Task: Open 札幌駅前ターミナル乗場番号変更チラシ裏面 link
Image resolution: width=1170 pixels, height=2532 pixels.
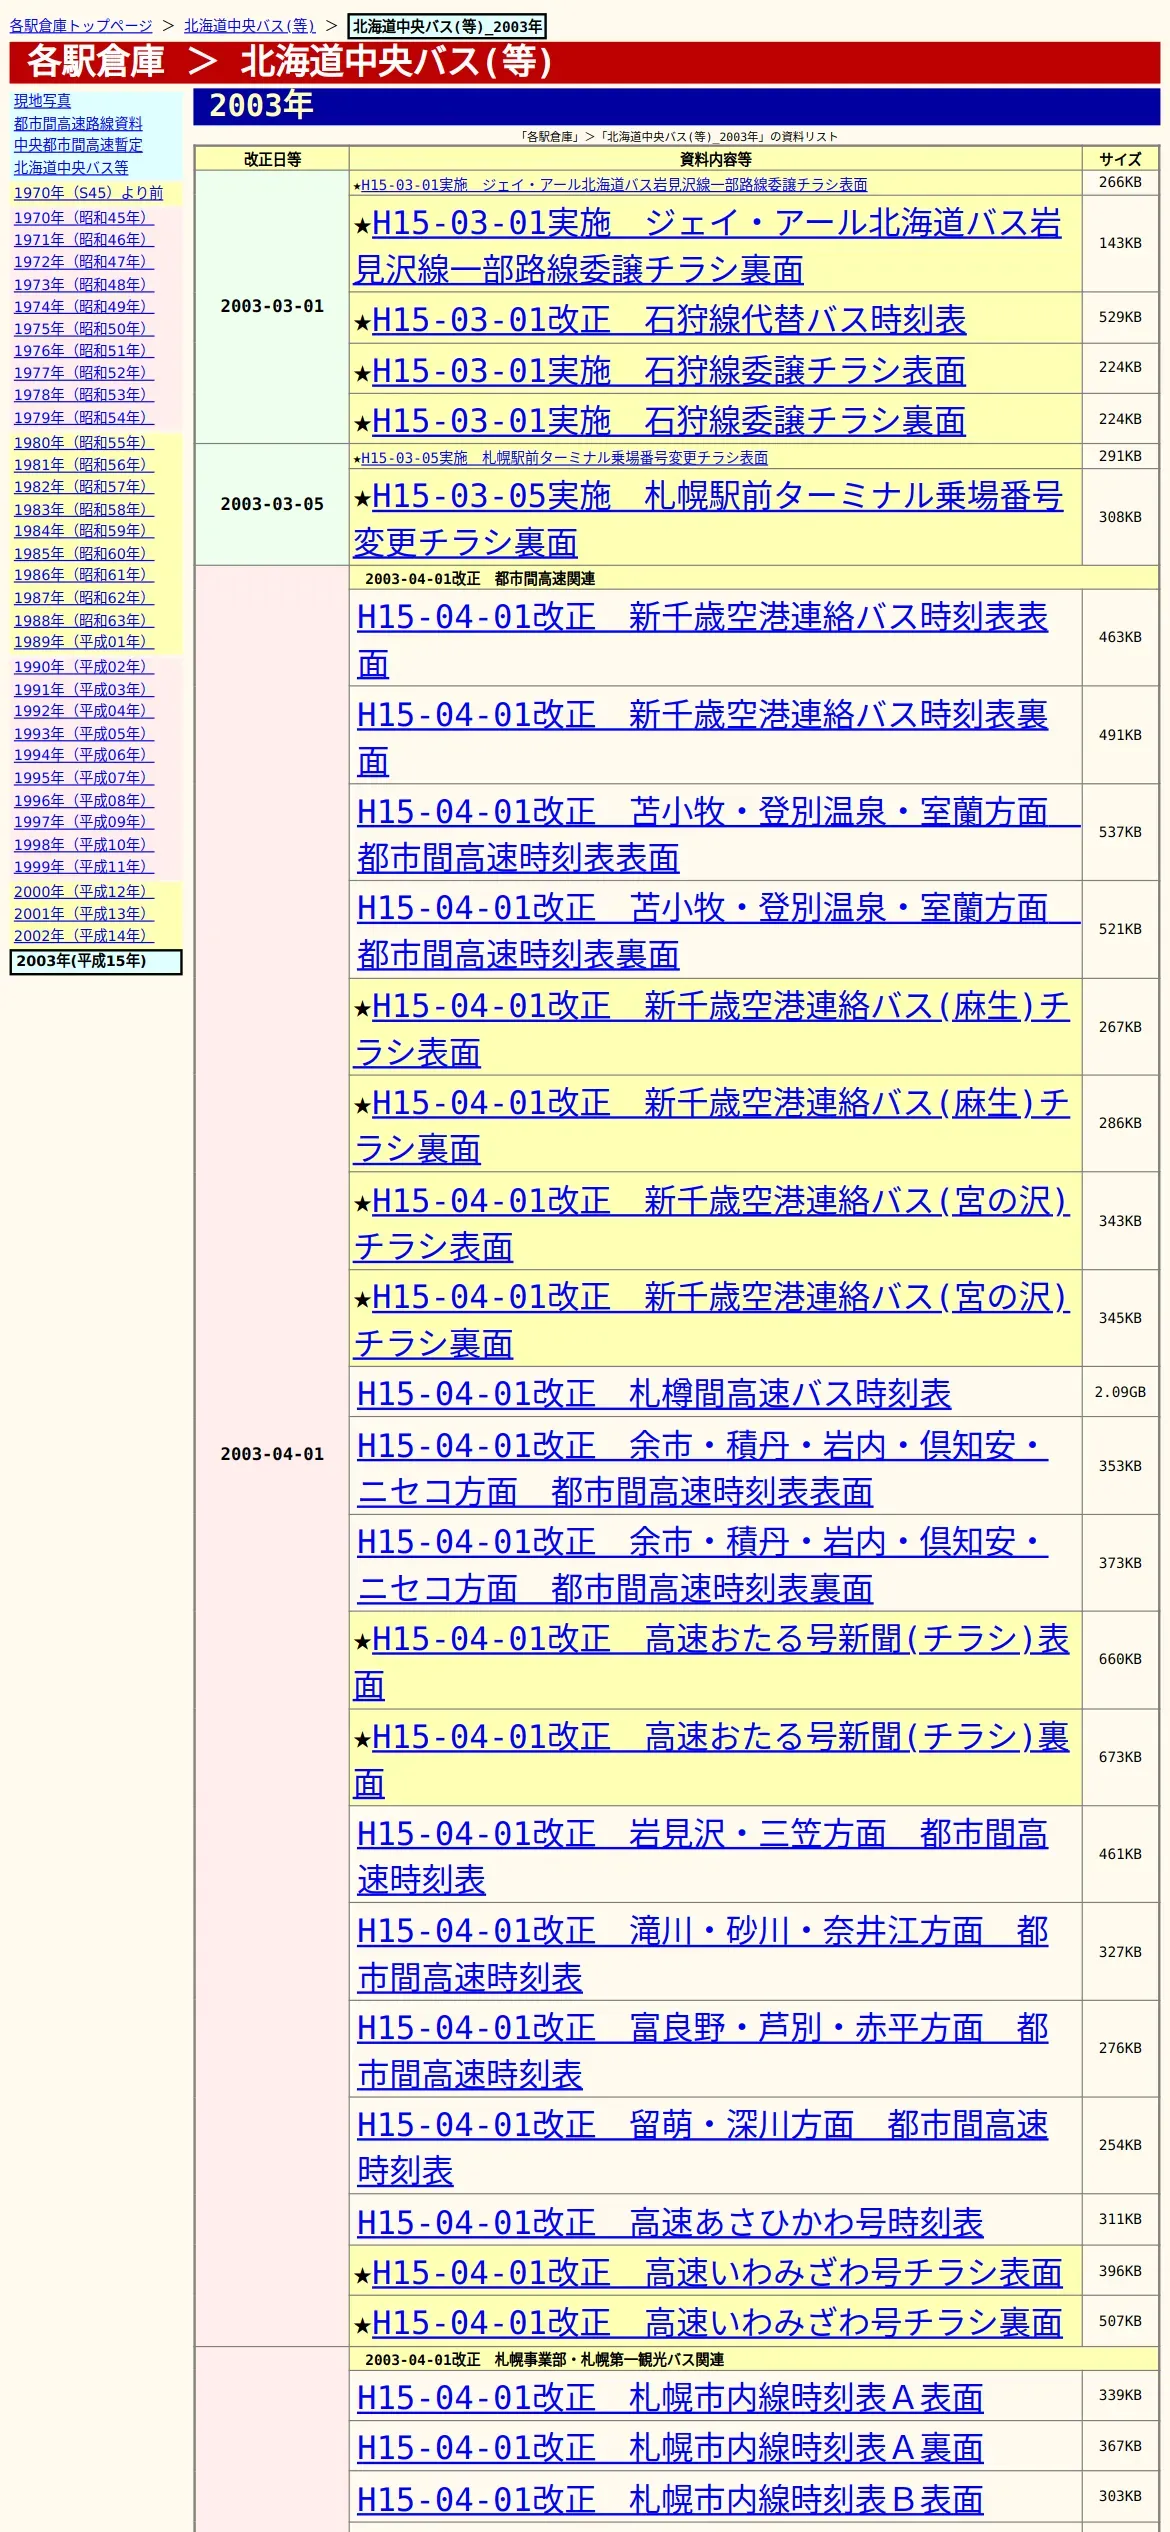Action: (x=708, y=519)
